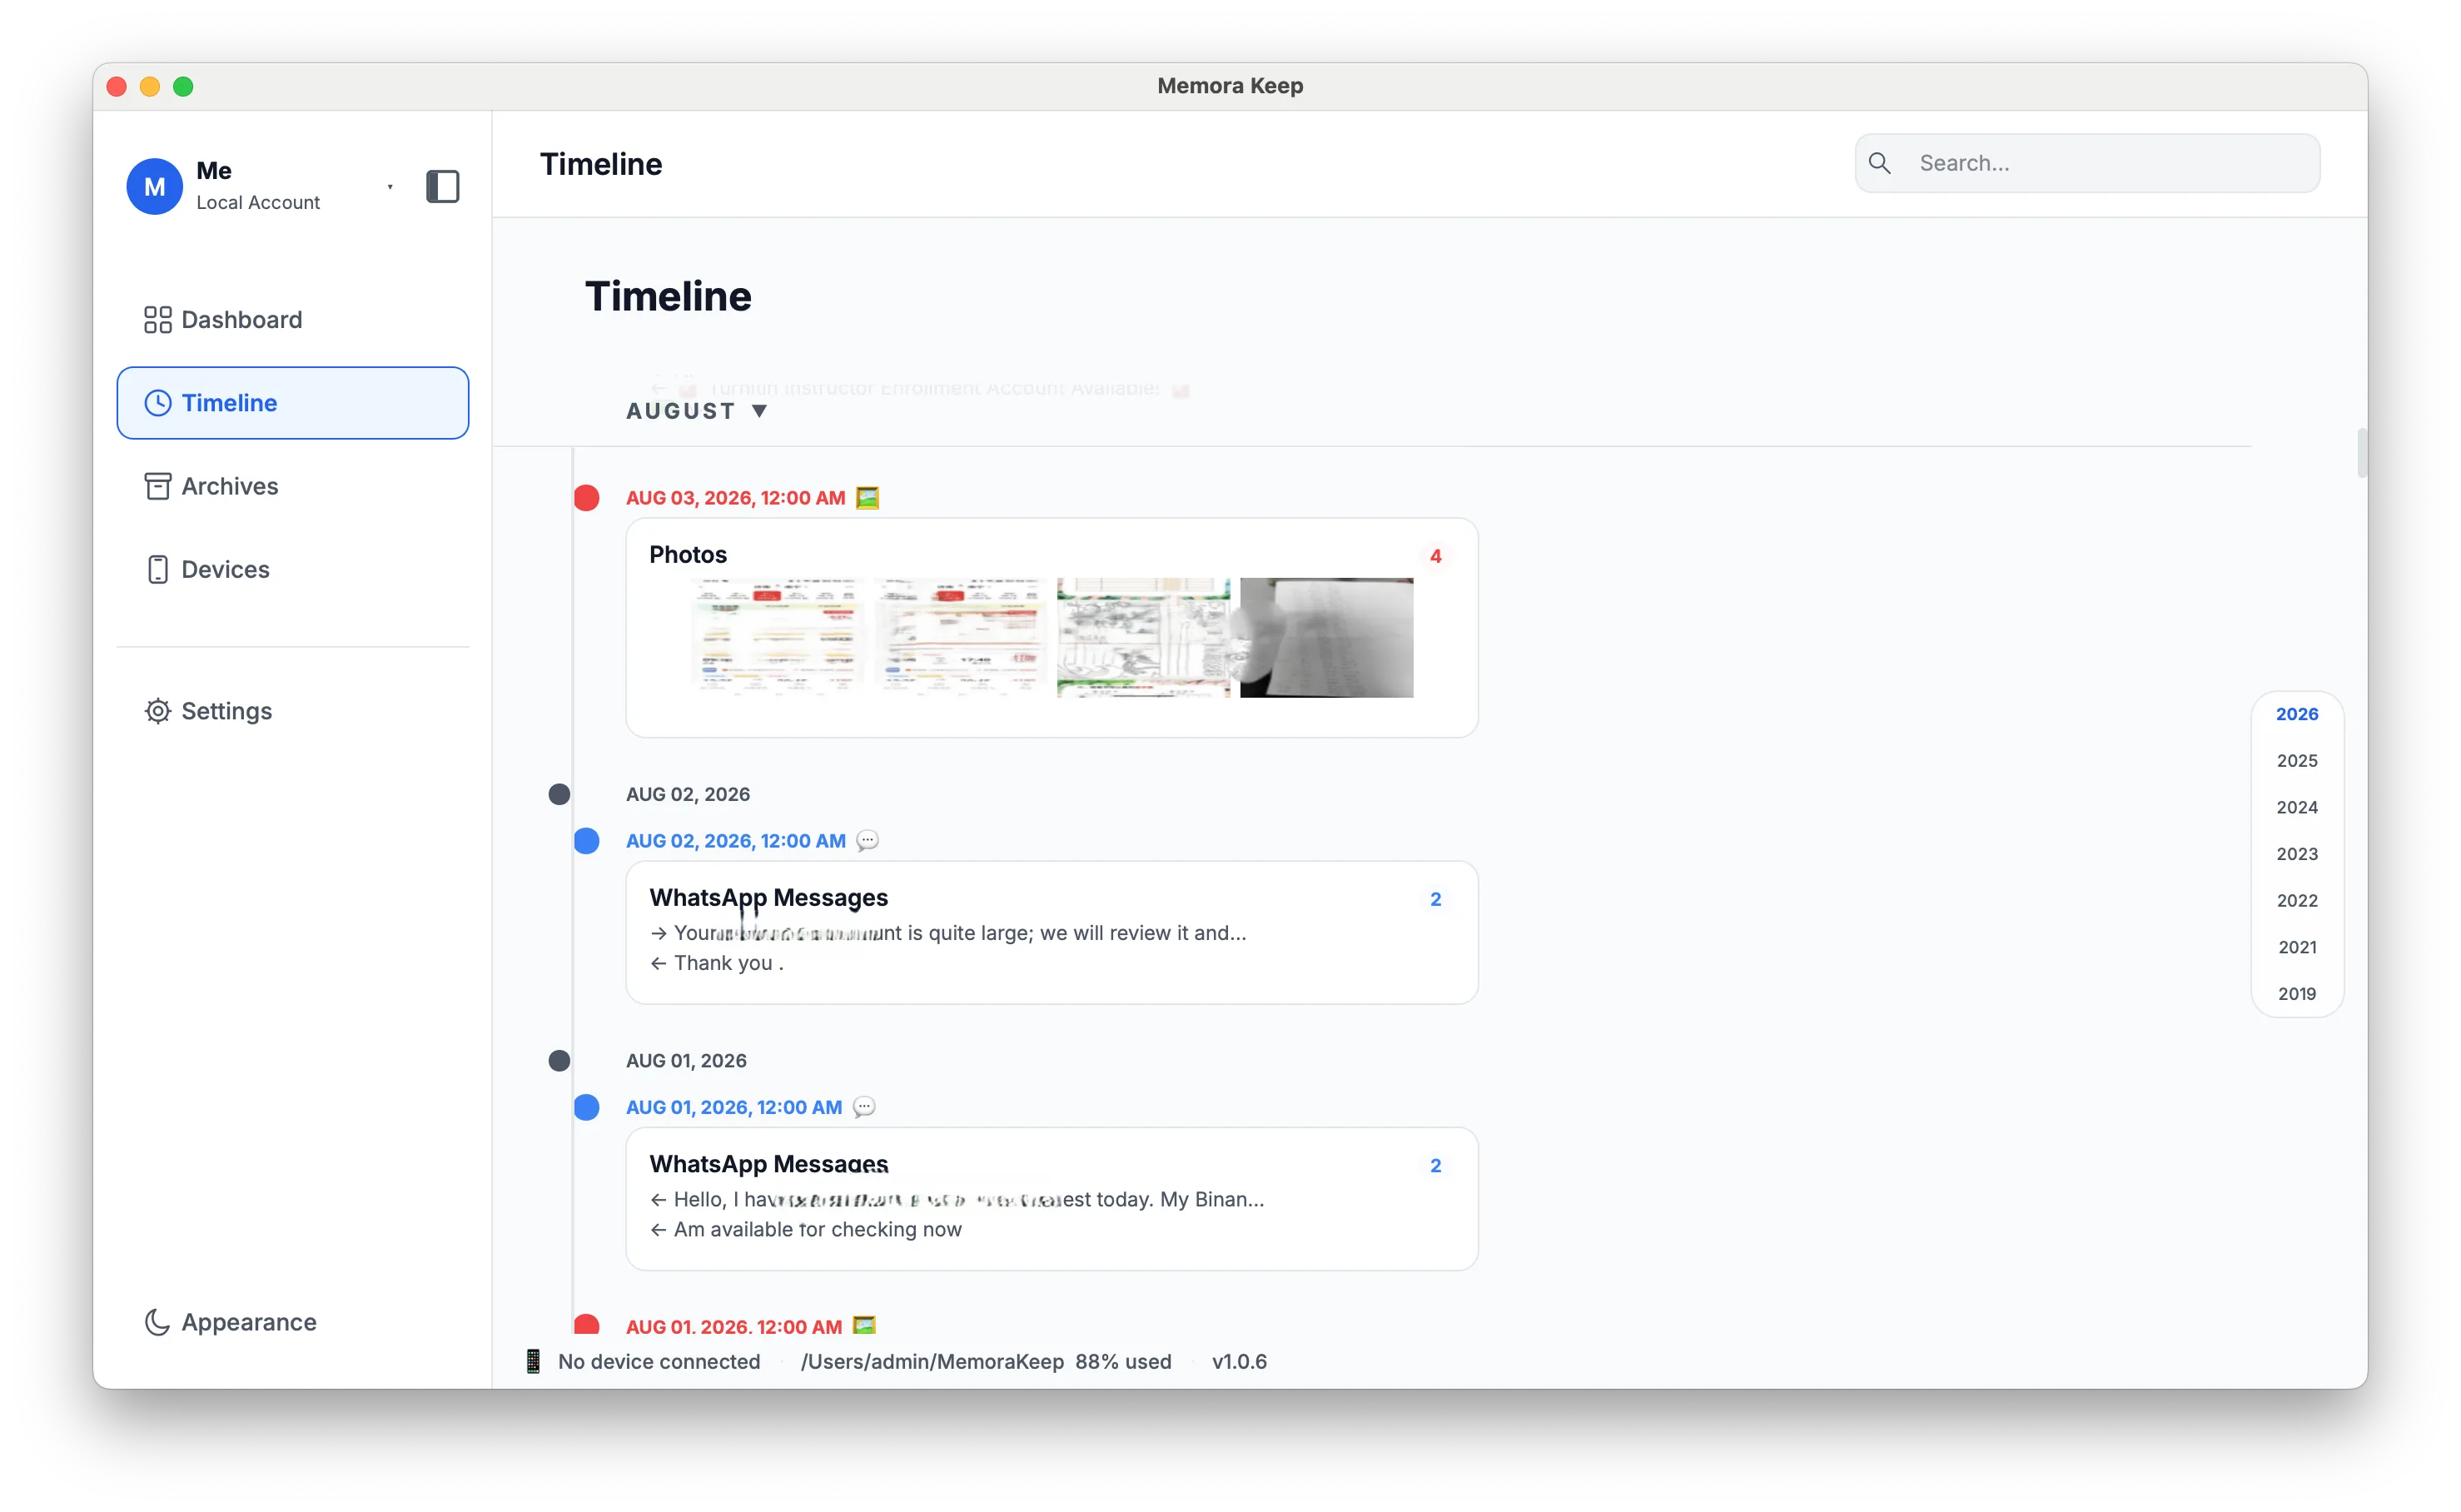Click the blue AUG 01 12:00 AM marker
Viewport: 2461px width, 1512px height.
pos(587,1107)
